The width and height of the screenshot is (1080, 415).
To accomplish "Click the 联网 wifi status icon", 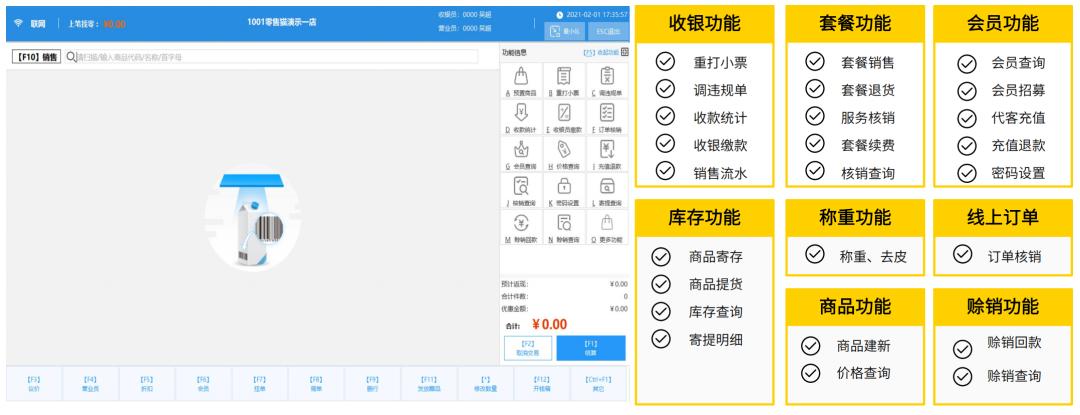I will point(19,23).
